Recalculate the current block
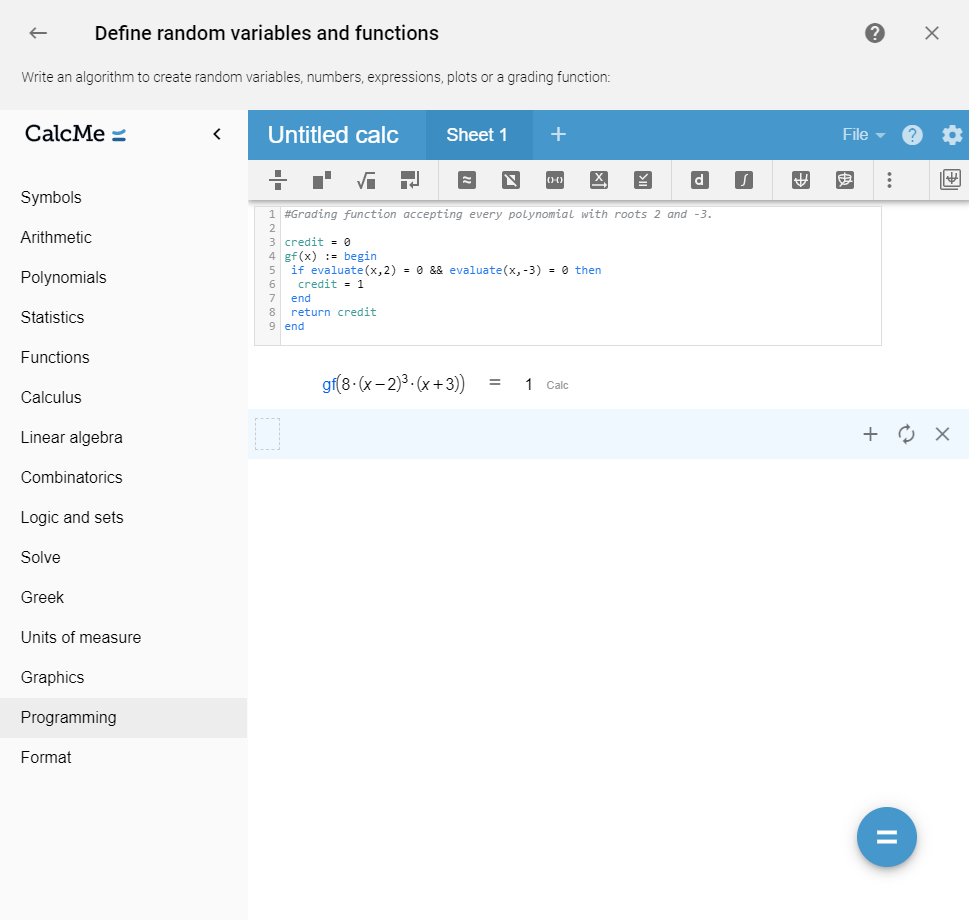Screen dimensions: 969x920 [906, 434]
